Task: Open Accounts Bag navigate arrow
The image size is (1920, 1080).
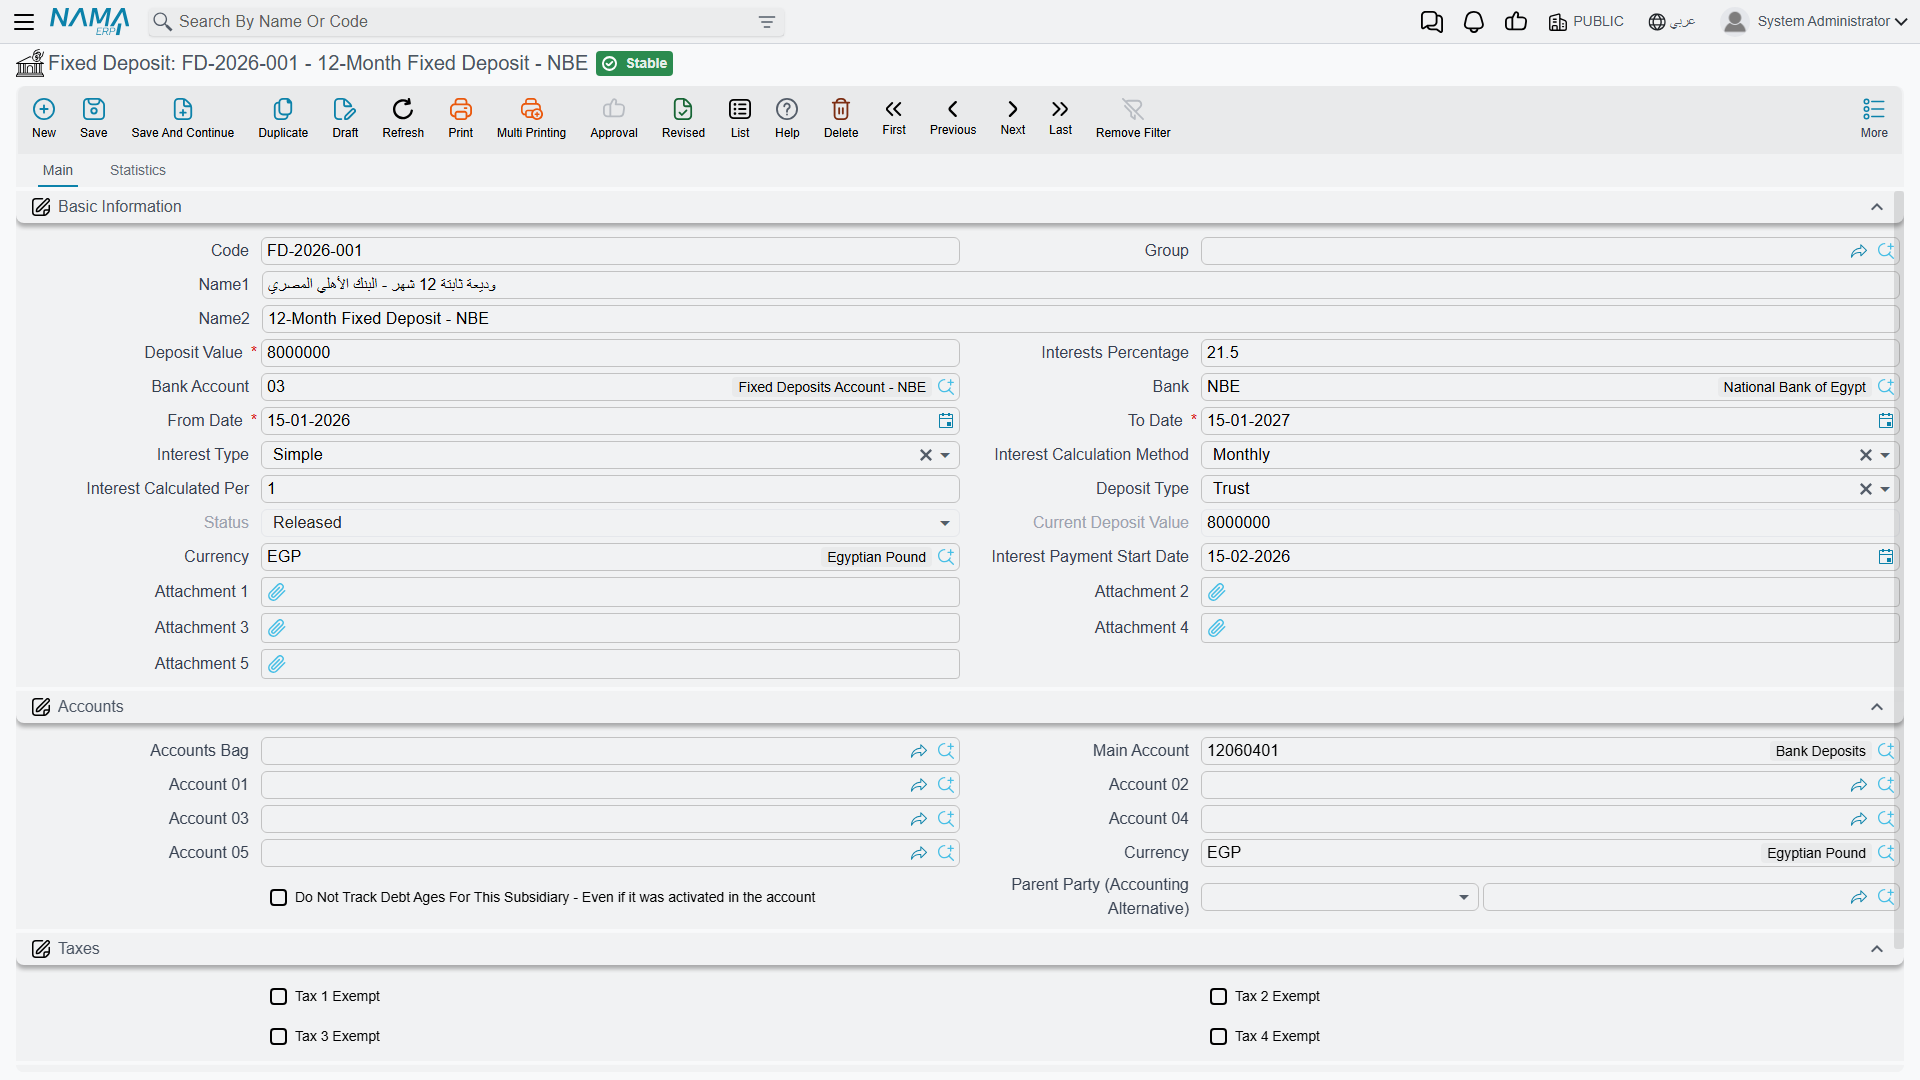Action: point(919,751)
